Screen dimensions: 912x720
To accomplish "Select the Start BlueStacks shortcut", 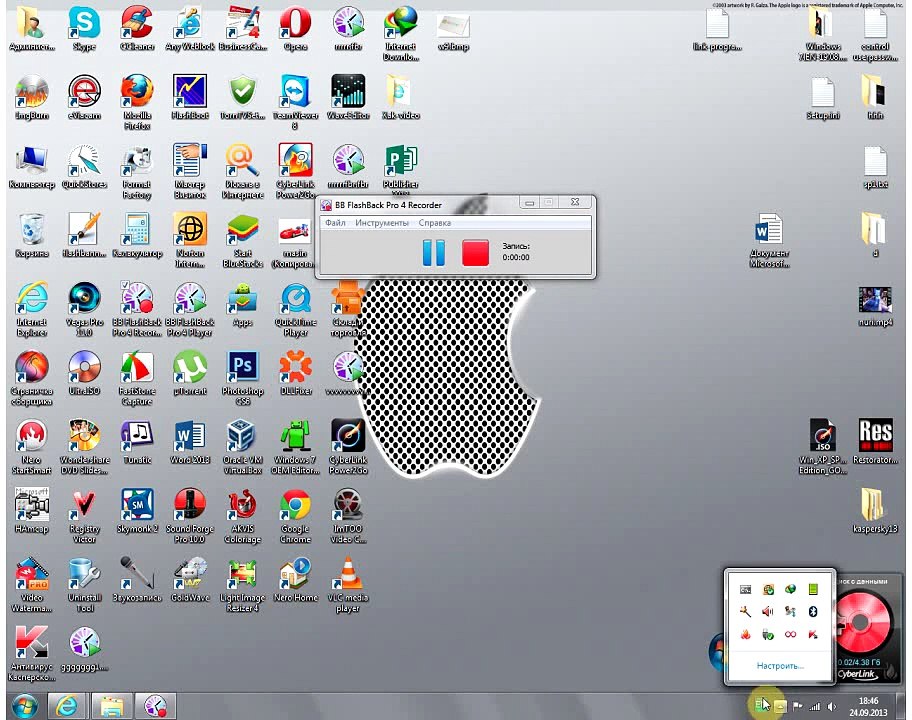I will click(x=243, y=240).
